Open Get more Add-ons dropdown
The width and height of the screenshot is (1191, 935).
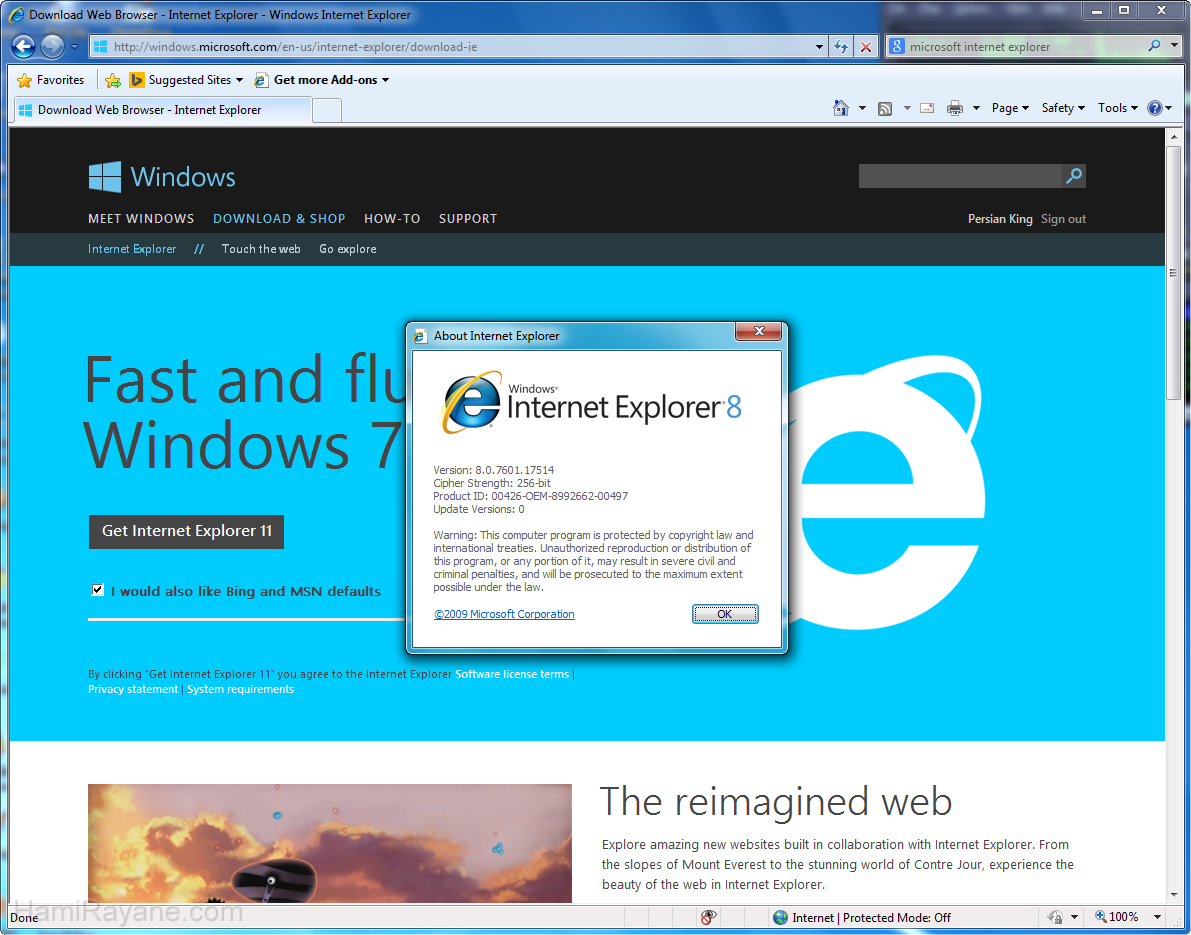coord(321,80)
